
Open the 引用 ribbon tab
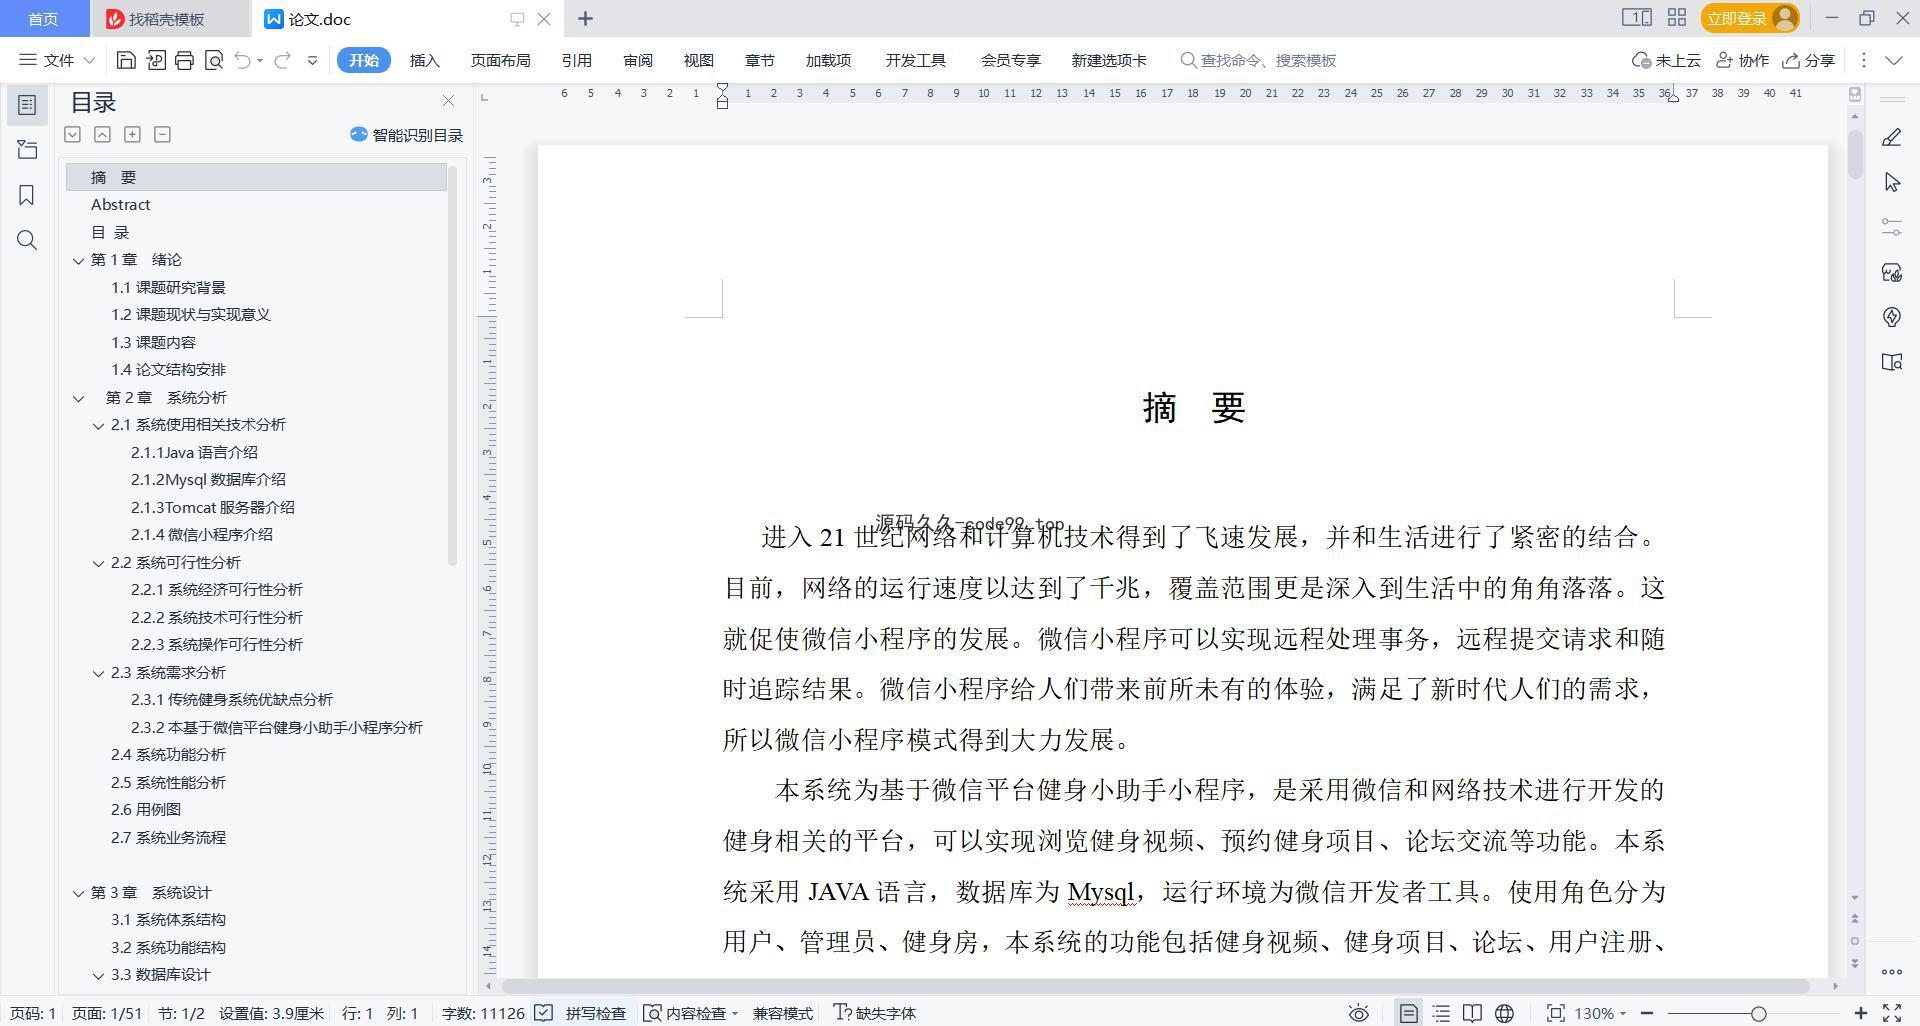coord(576,60)
